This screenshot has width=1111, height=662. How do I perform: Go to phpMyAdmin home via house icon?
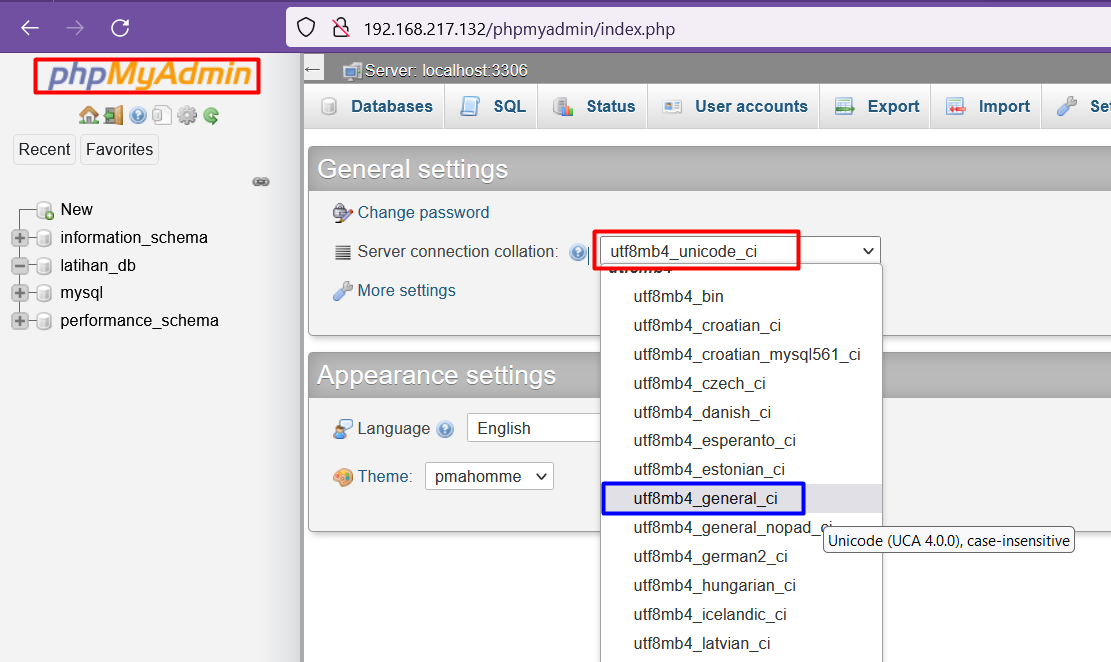coord(89,115)
